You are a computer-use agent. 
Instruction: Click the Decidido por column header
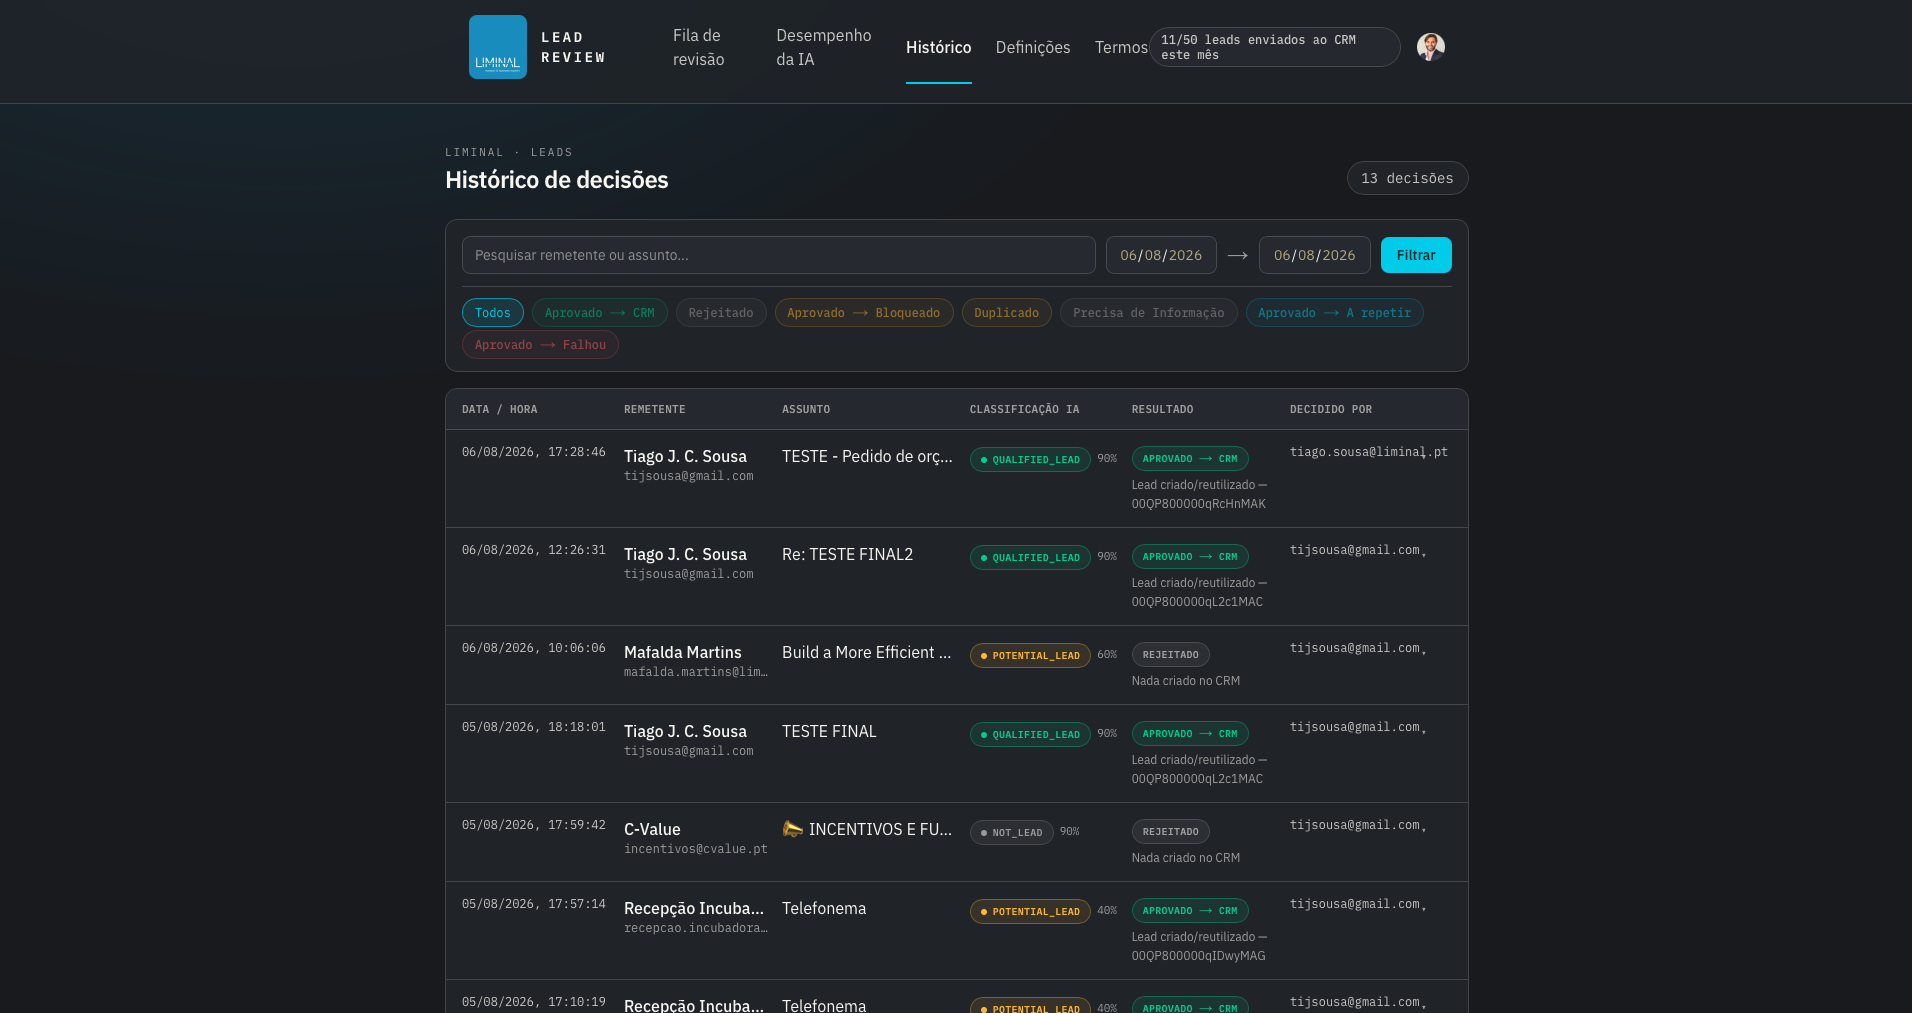point(1331,409)
